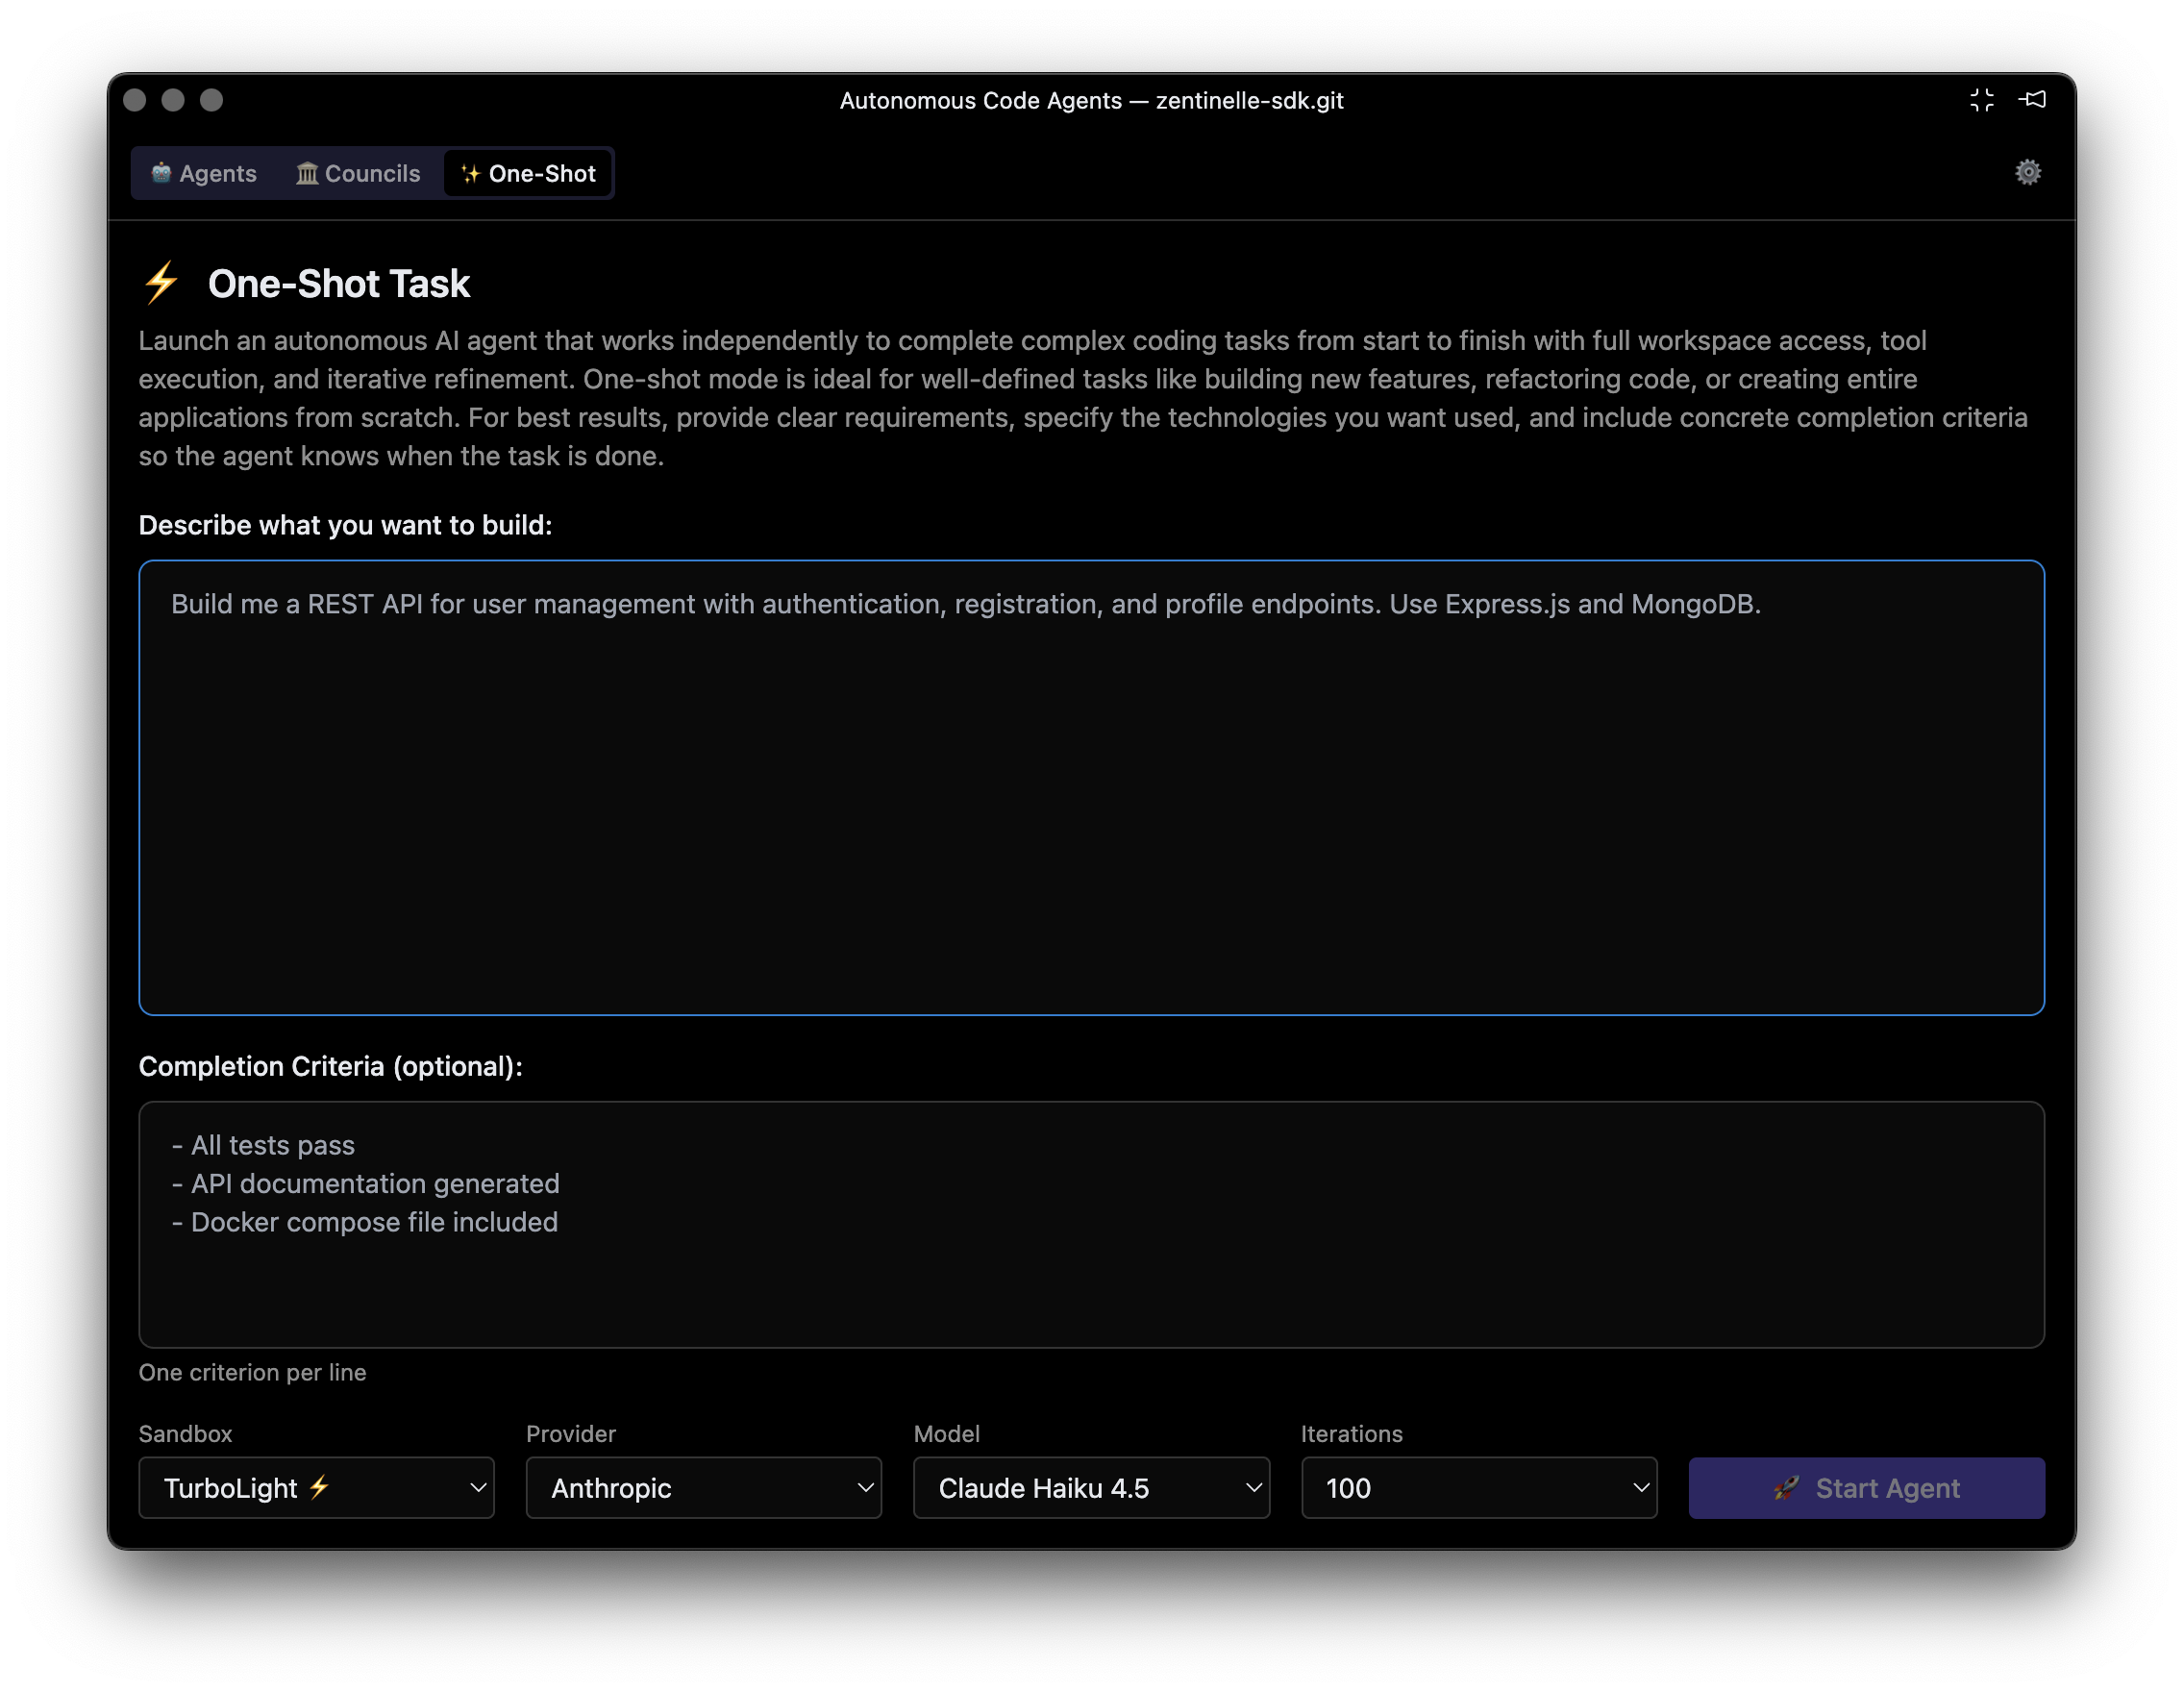Open the Provider dropdown showing Anthropic
The height and width of the screenshot is (1692, 2184).
point(703,1488)
